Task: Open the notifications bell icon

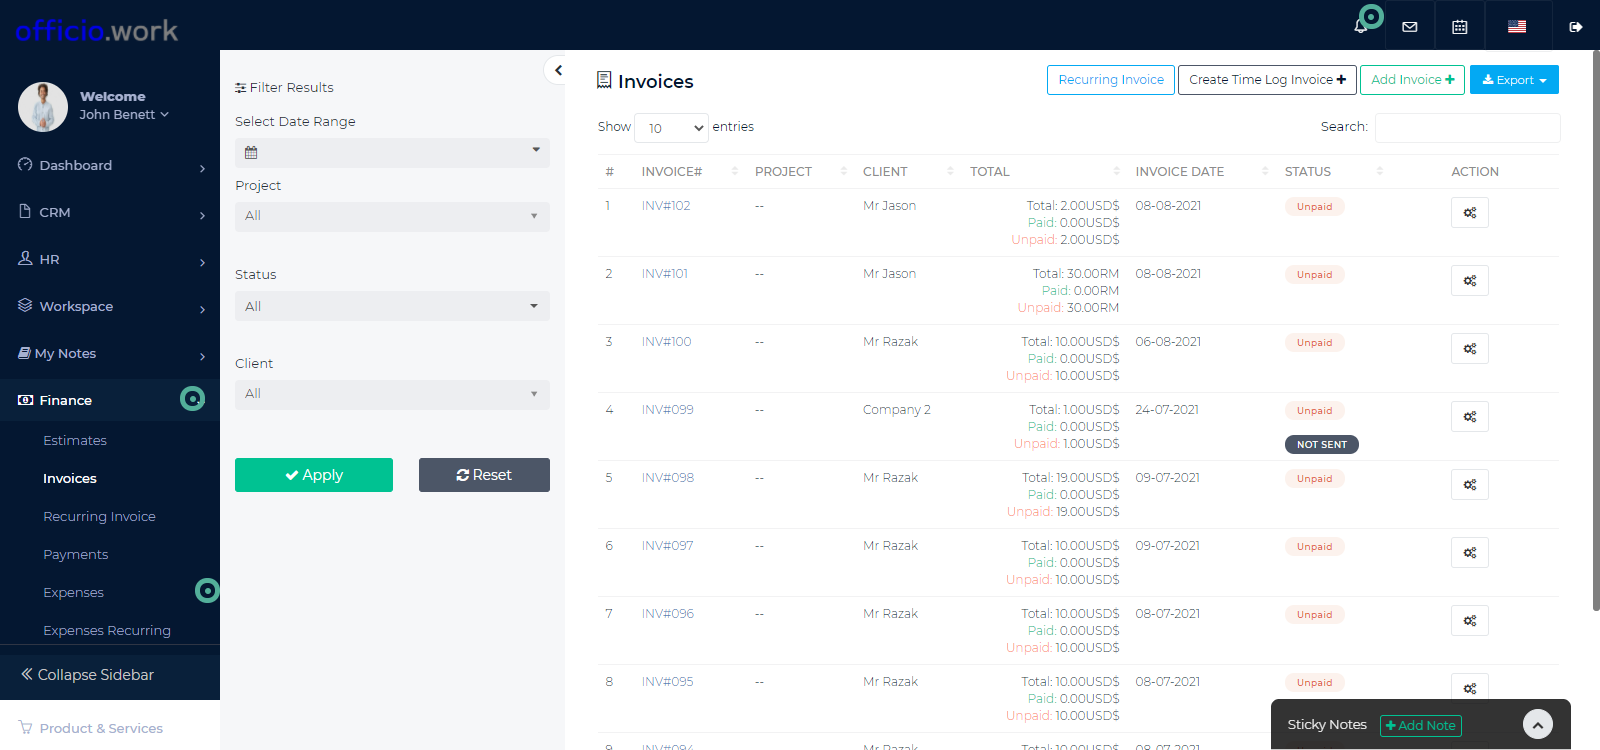Action: (1360, 27)
